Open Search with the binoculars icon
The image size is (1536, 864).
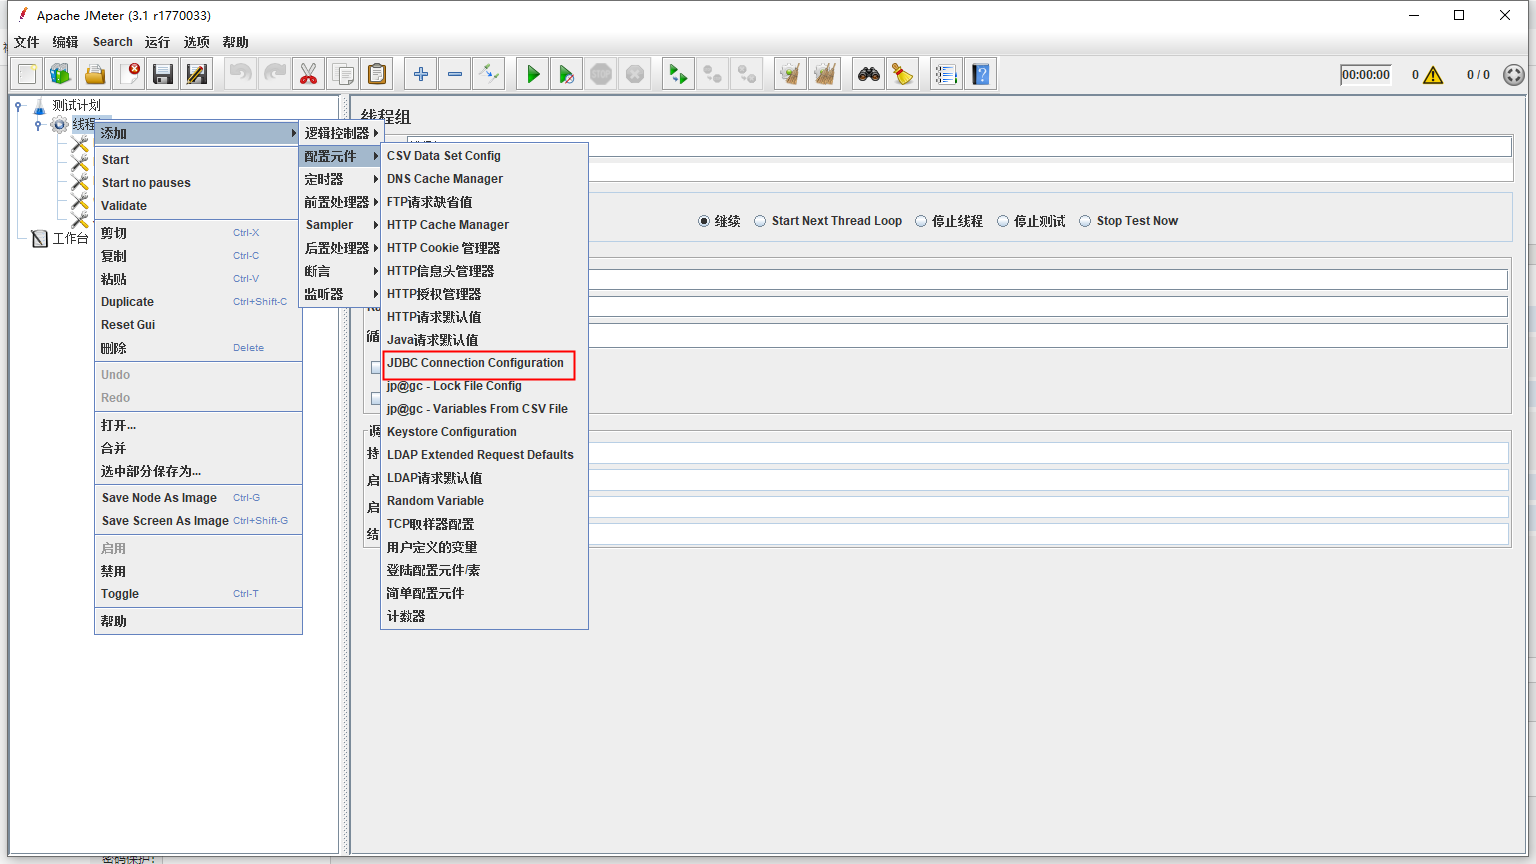[x=869, y=74]
